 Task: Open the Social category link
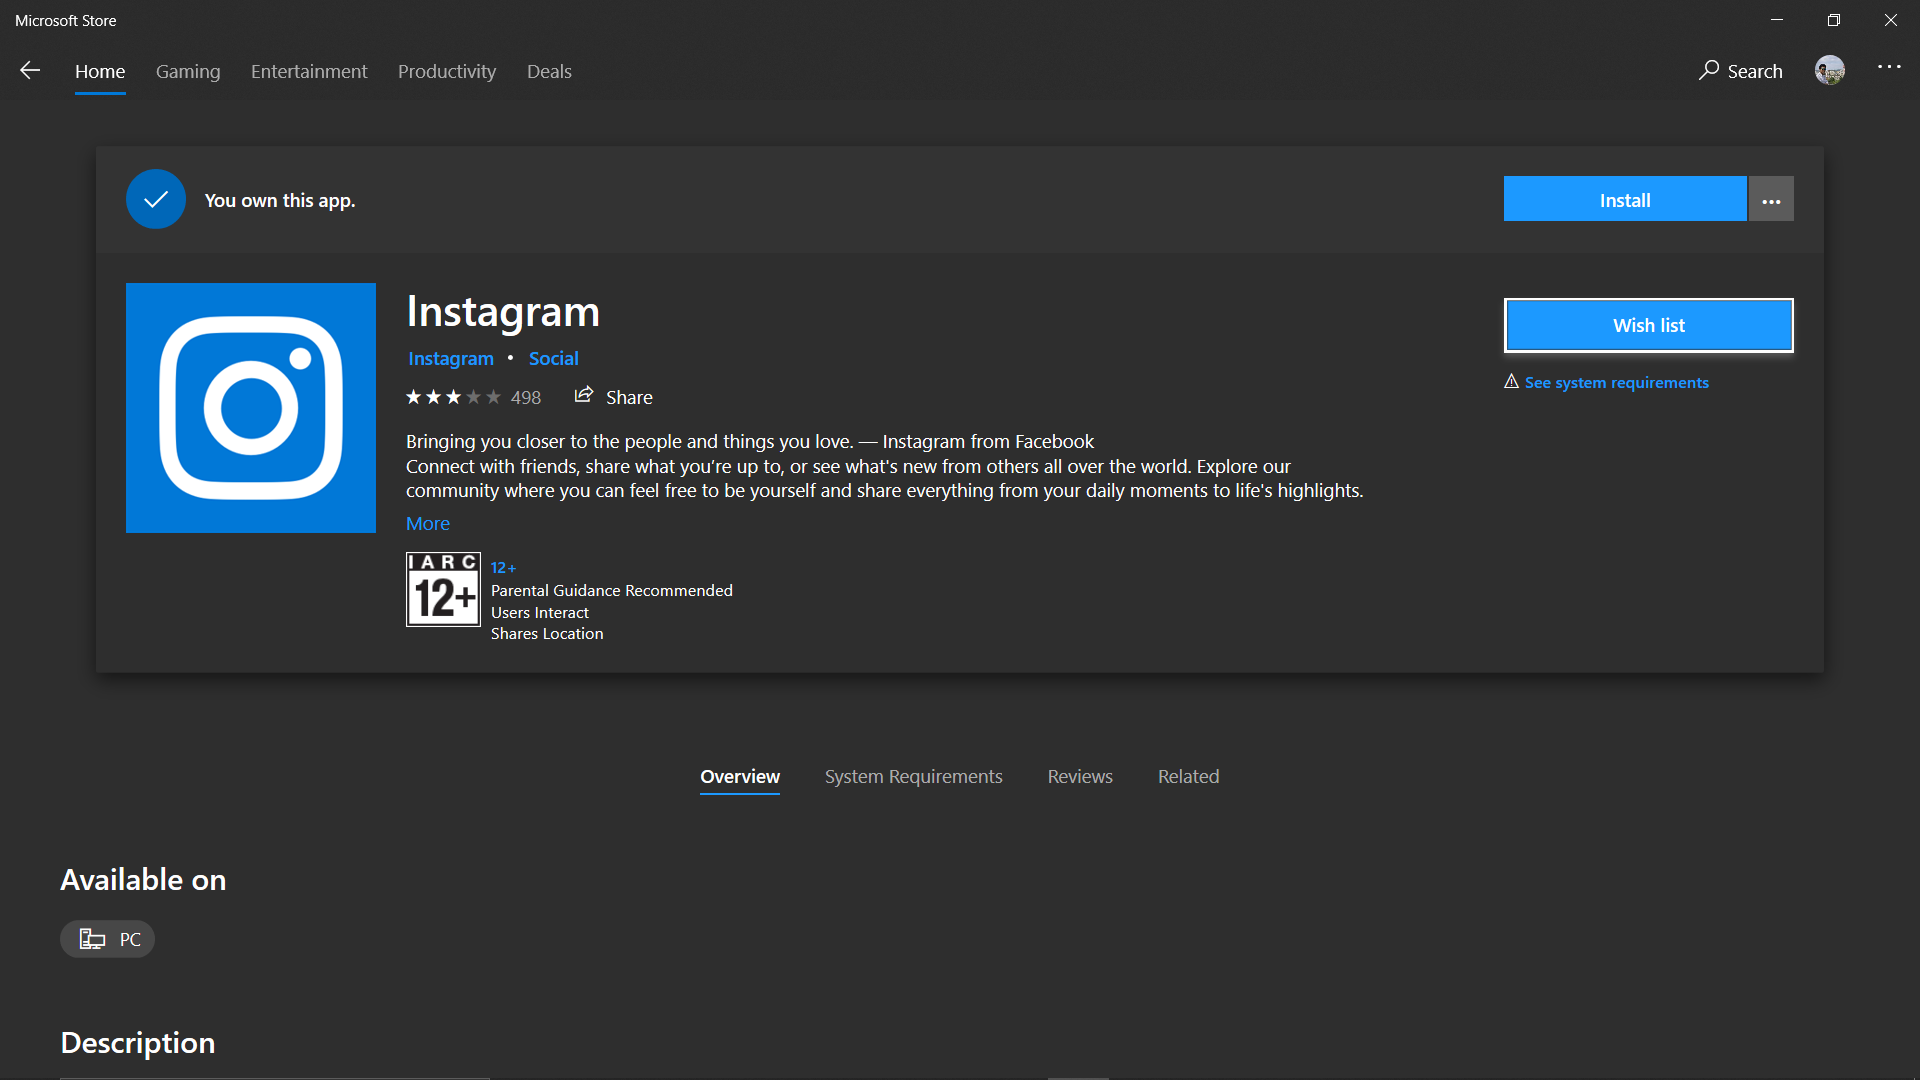553,359
